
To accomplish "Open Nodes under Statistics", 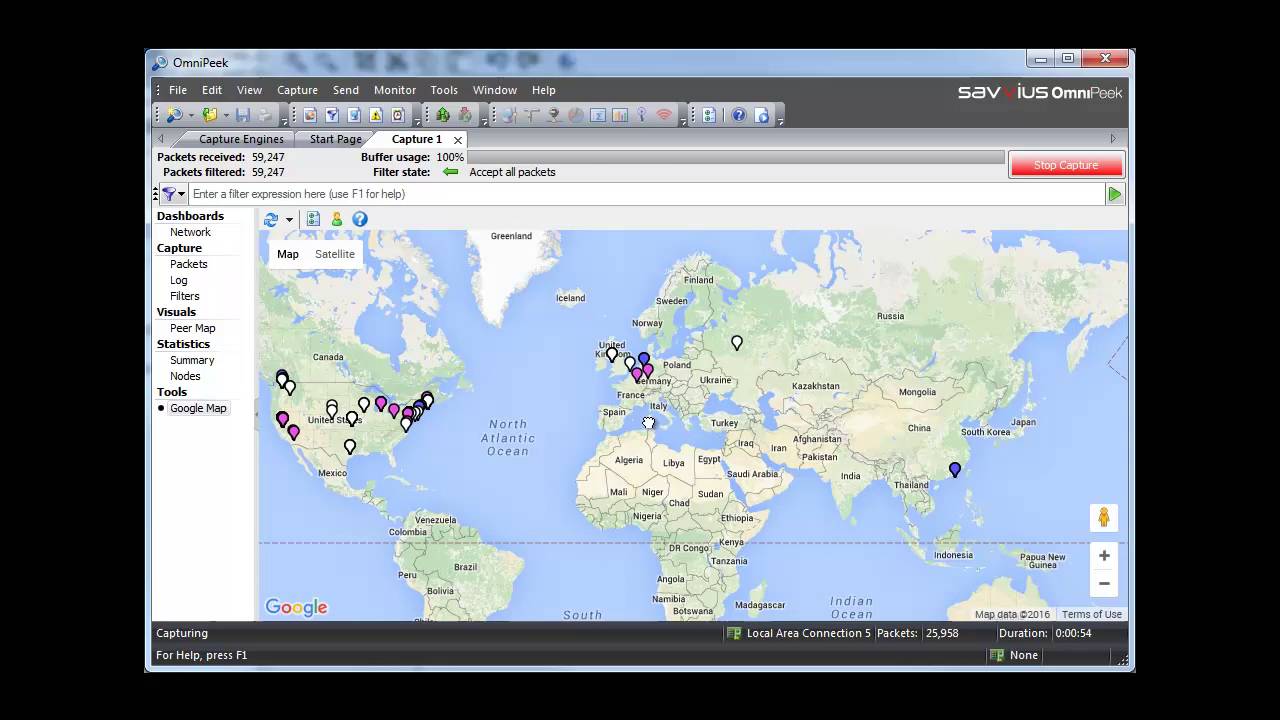I will pyautogui.click(x=185, y=376).
